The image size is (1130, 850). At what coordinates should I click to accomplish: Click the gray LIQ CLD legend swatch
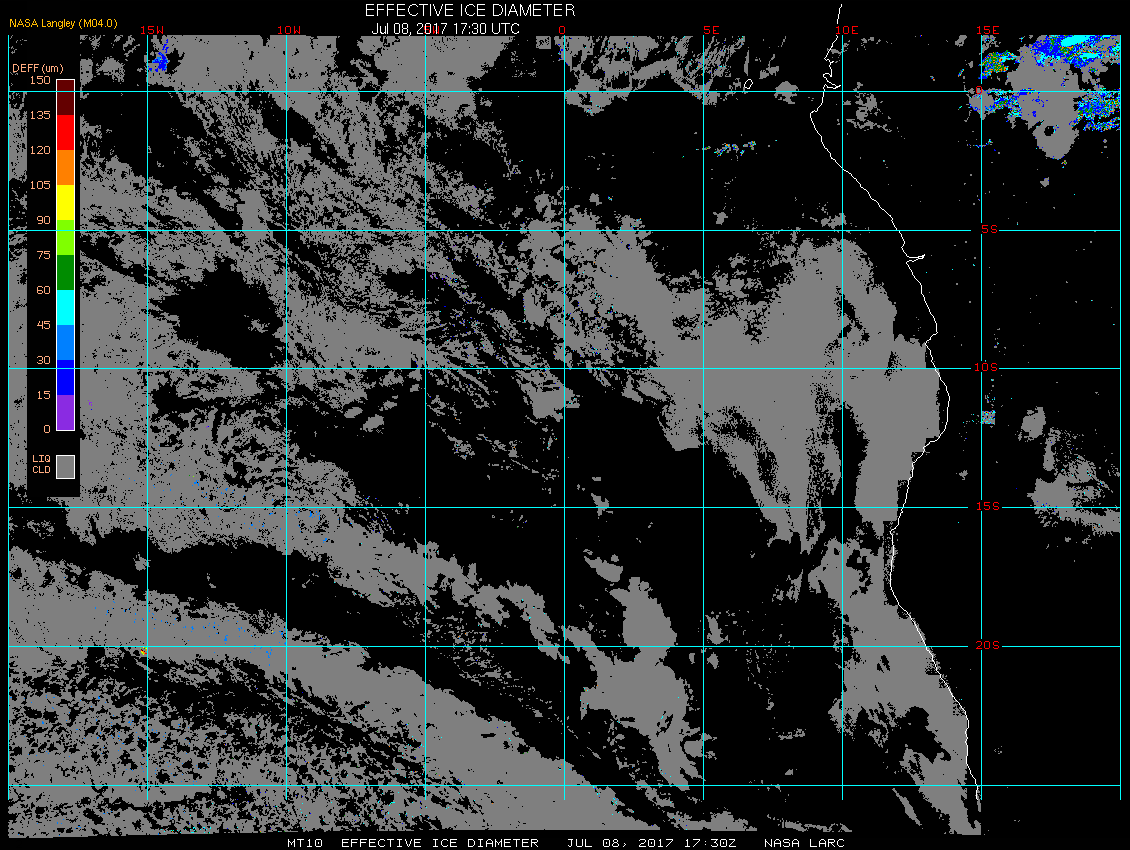tap(66, 466)
